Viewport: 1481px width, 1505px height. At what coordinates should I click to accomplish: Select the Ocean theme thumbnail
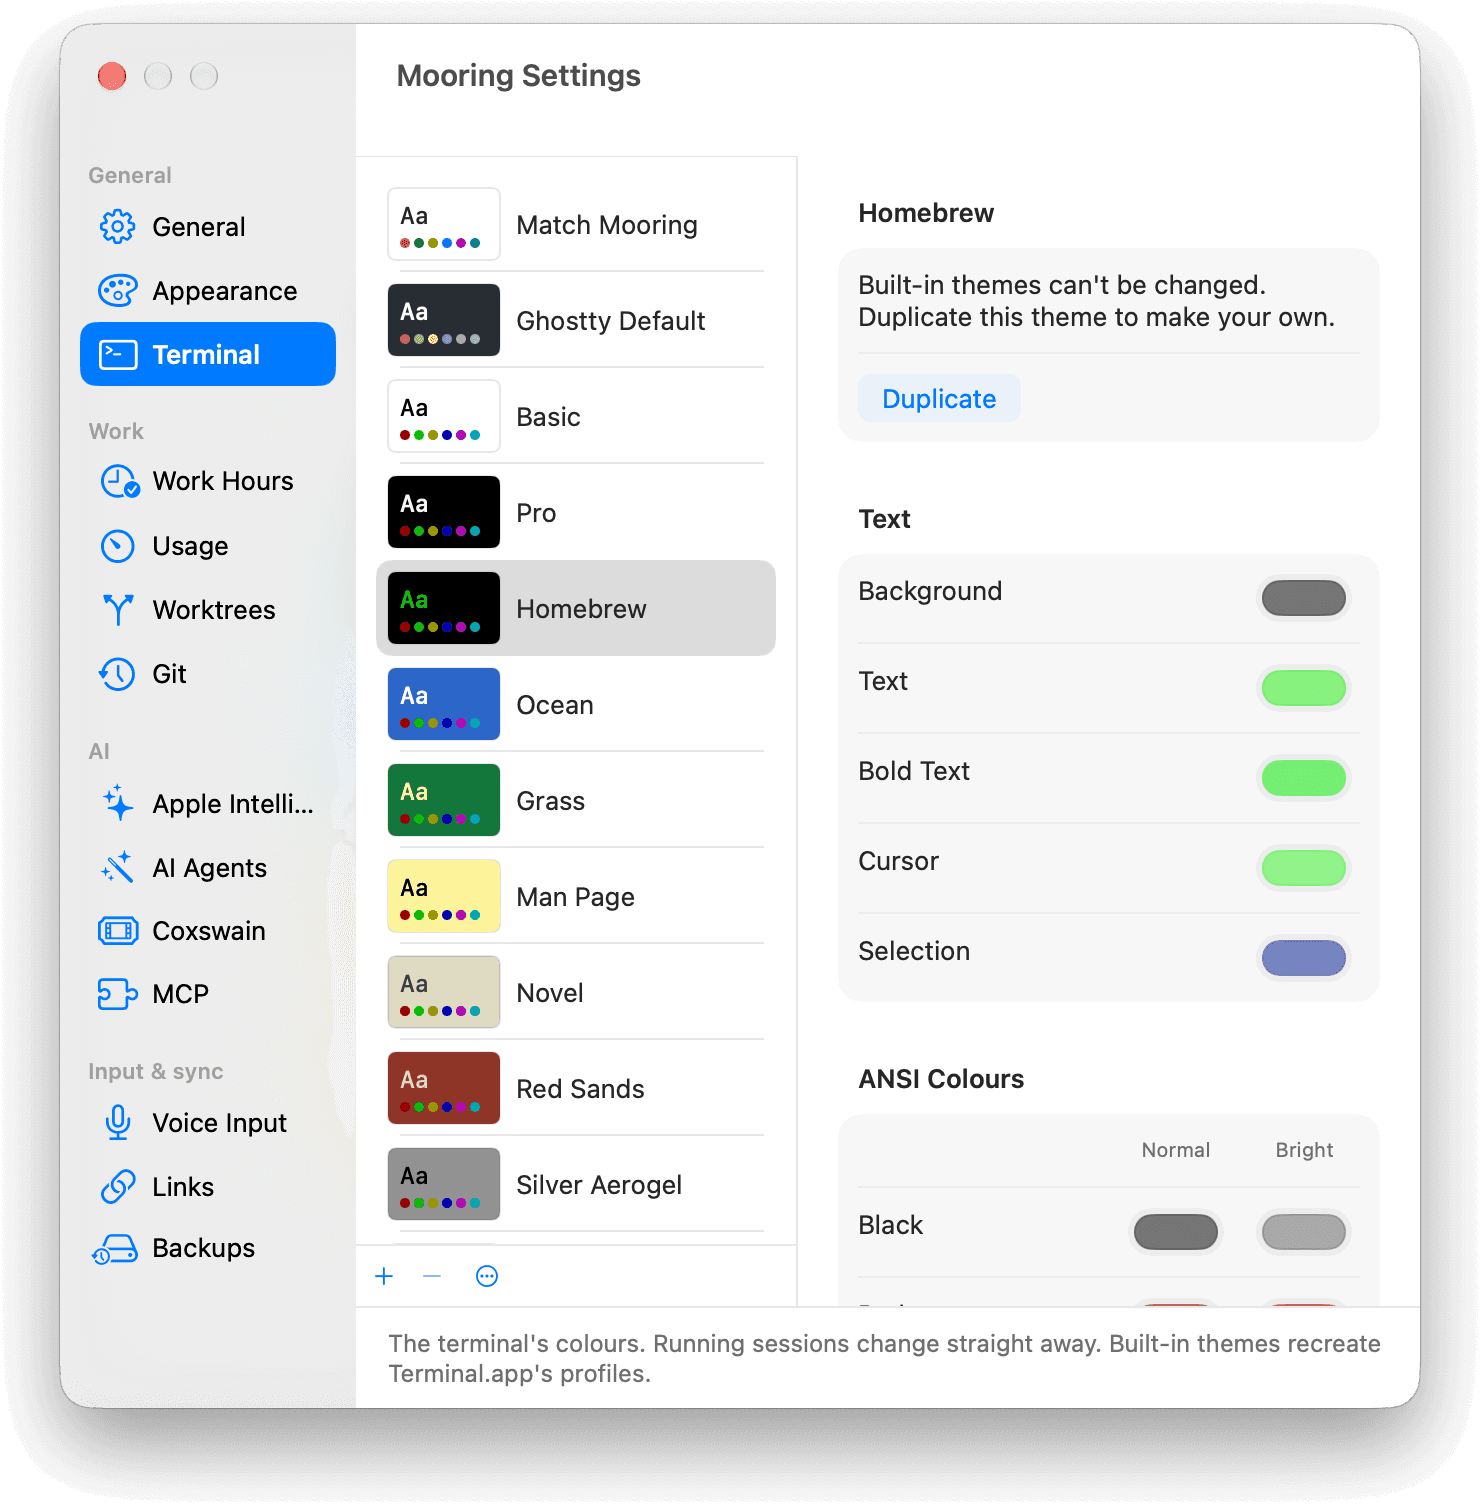(444, 704)
